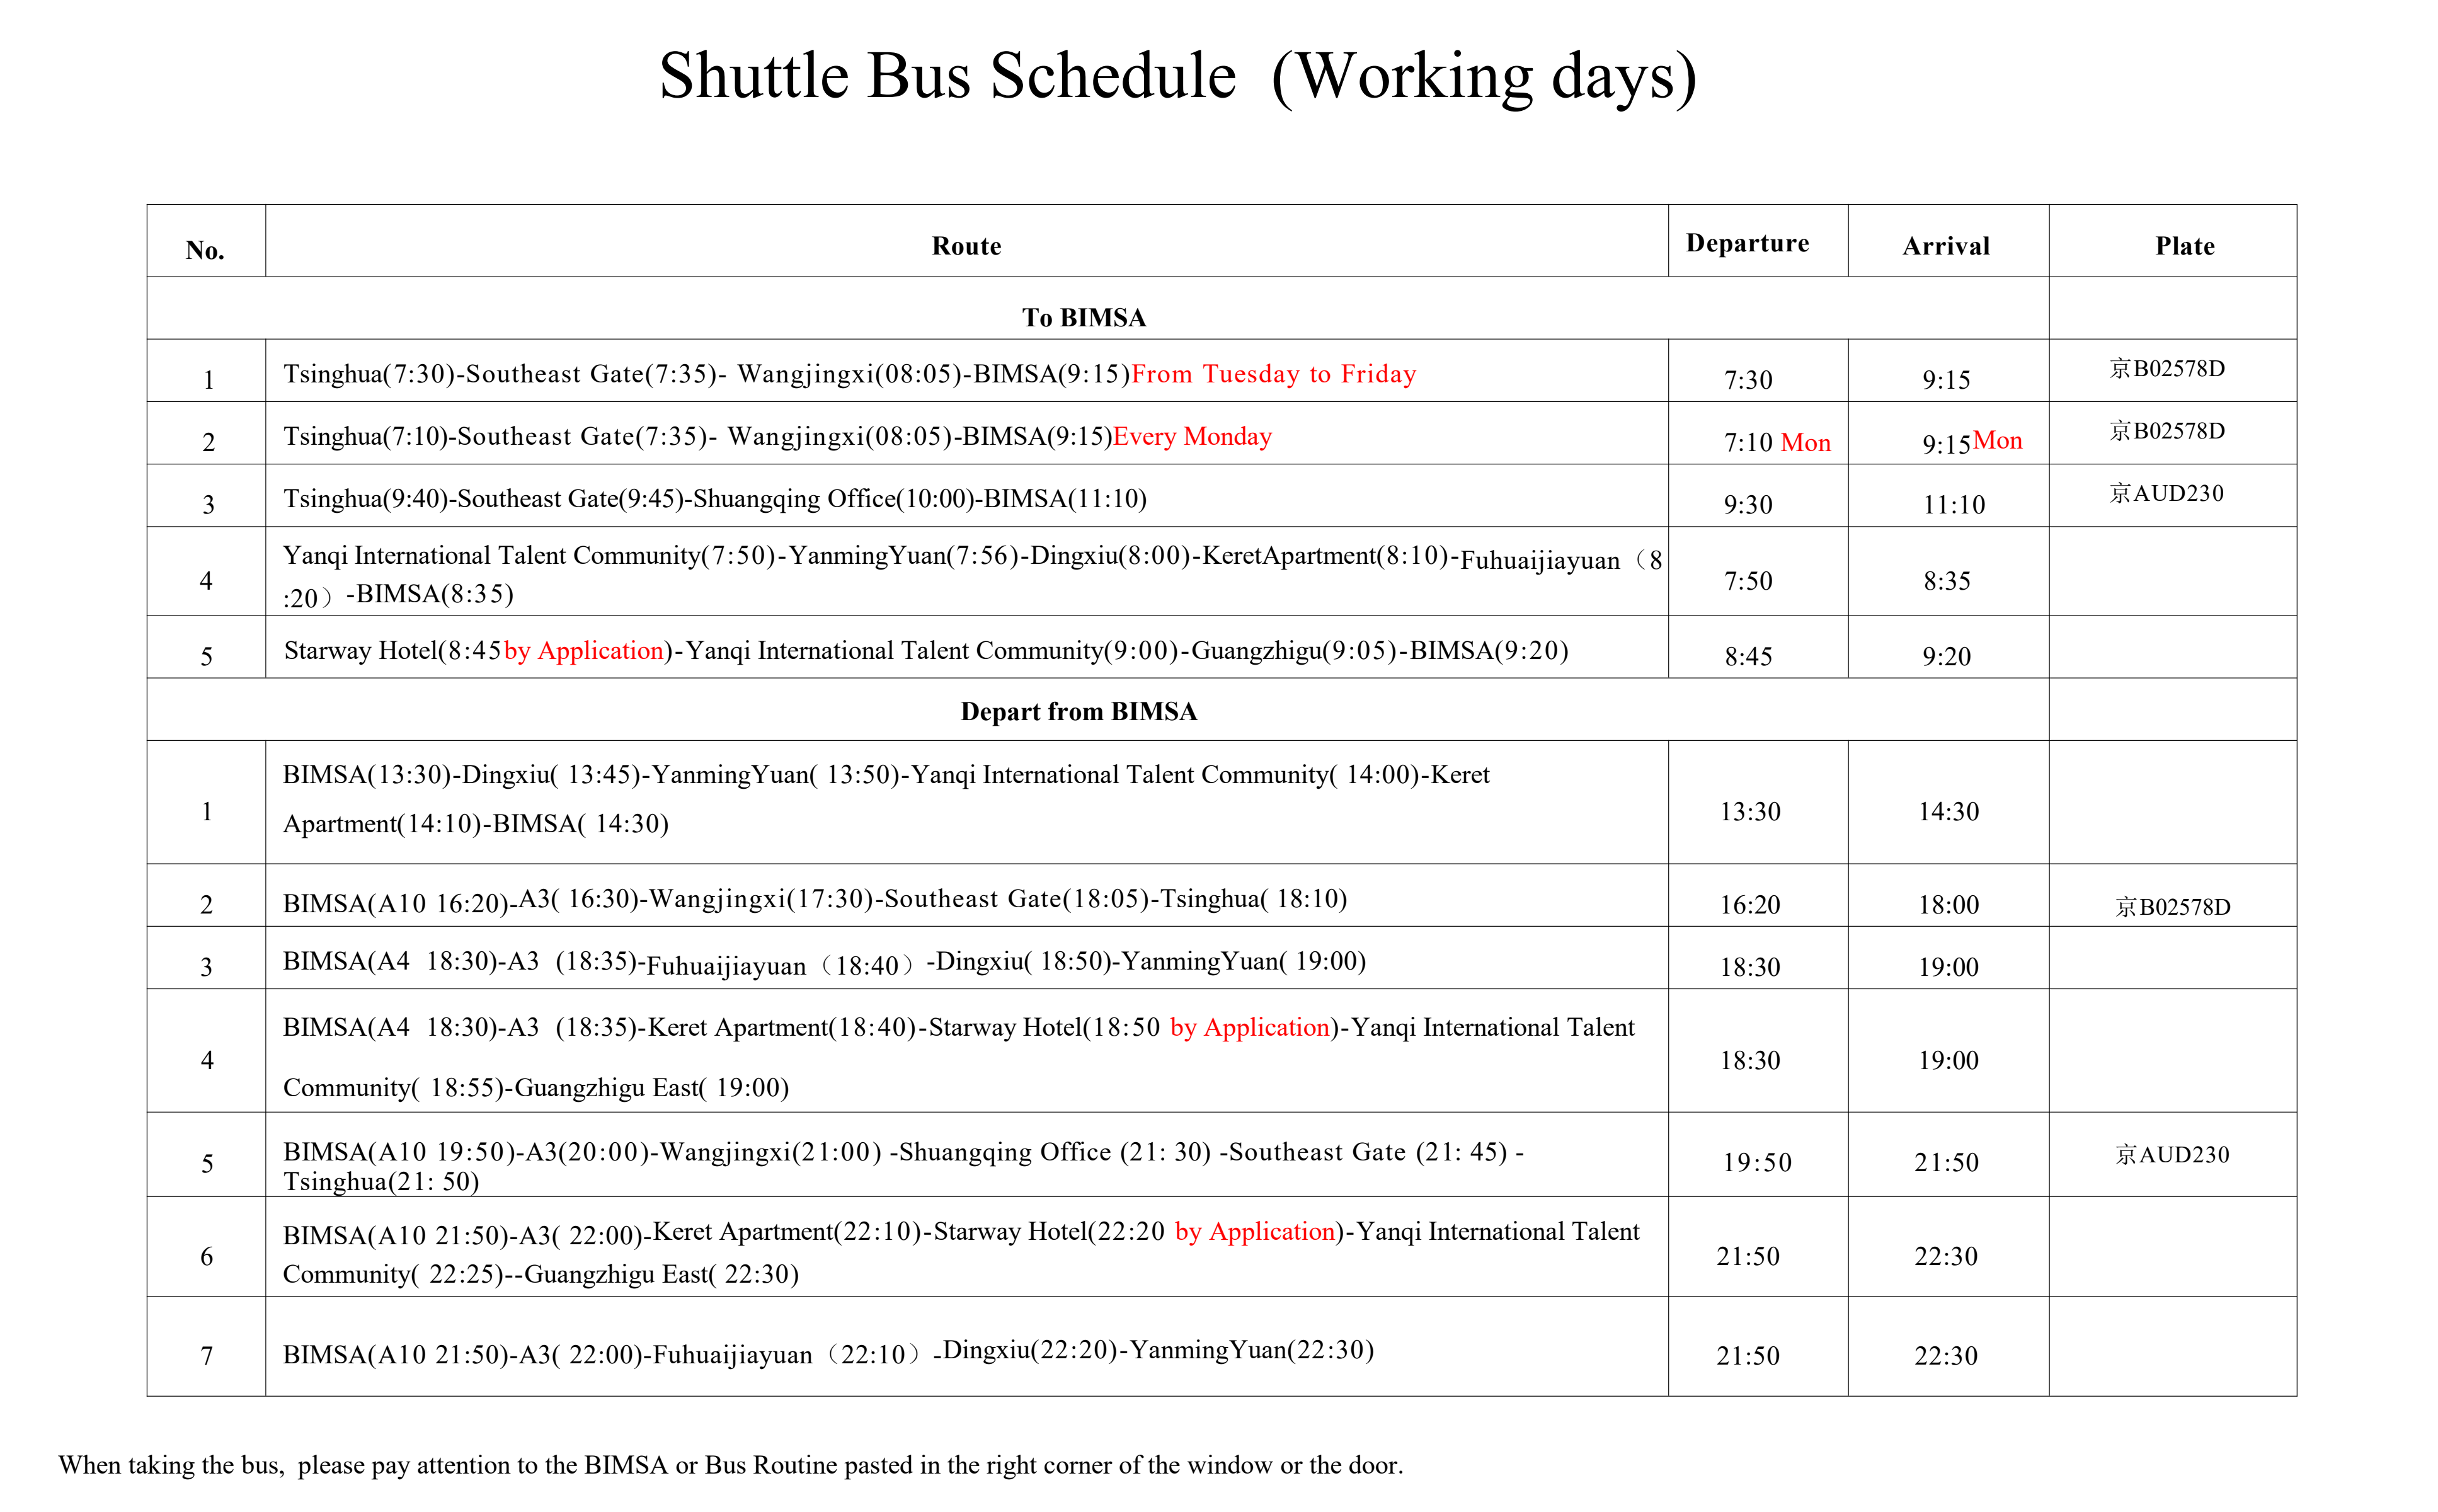Click the Route column header
This screenshot has height=1512, width=2438.
pos(965,246)
